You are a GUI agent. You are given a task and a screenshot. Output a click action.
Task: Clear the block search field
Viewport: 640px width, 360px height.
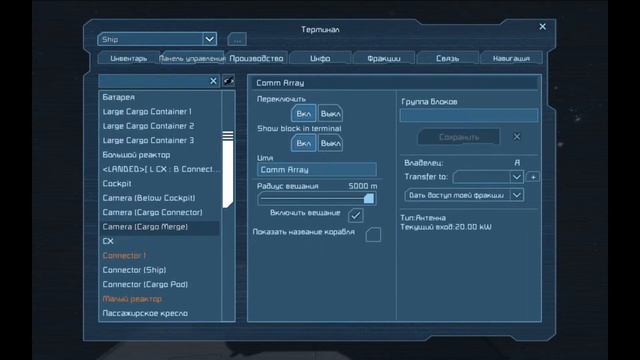213,81
